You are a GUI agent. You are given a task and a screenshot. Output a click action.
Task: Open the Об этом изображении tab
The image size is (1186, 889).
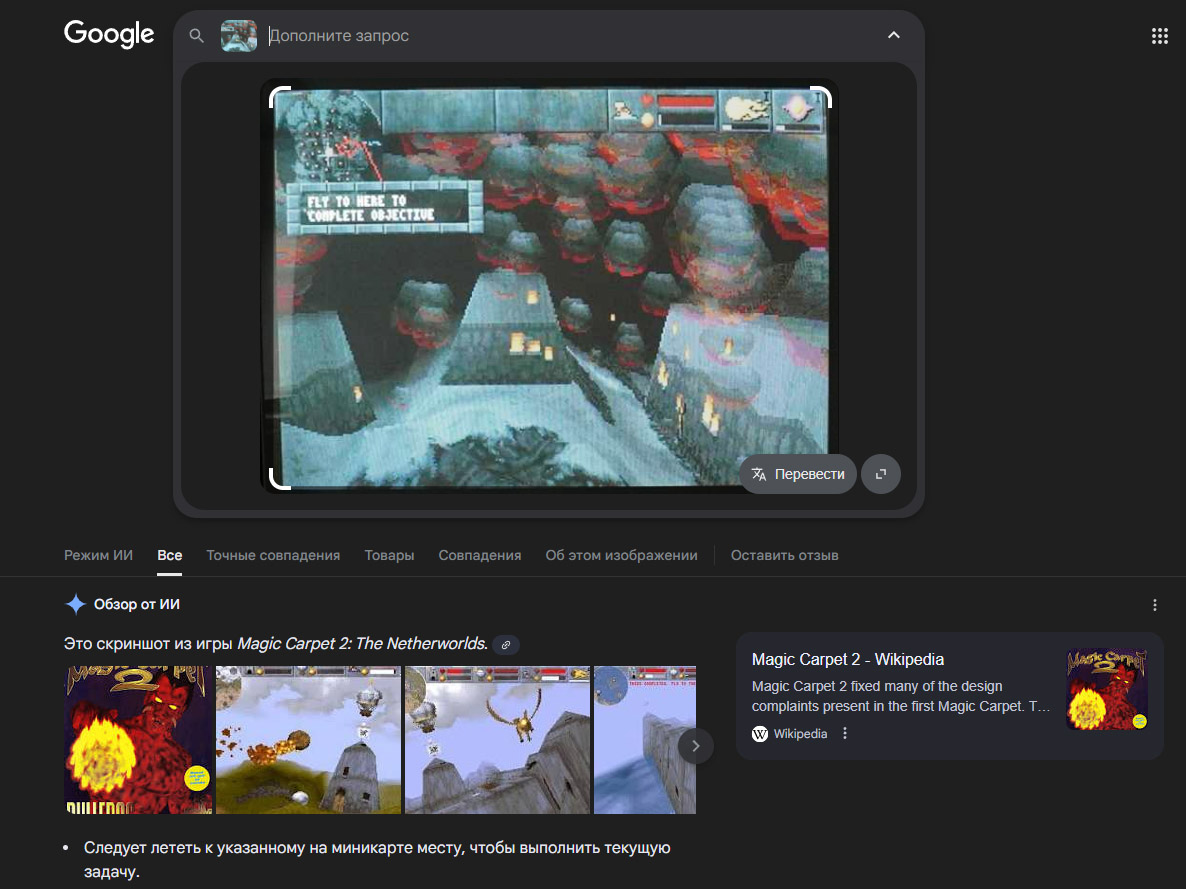[621, 555]
